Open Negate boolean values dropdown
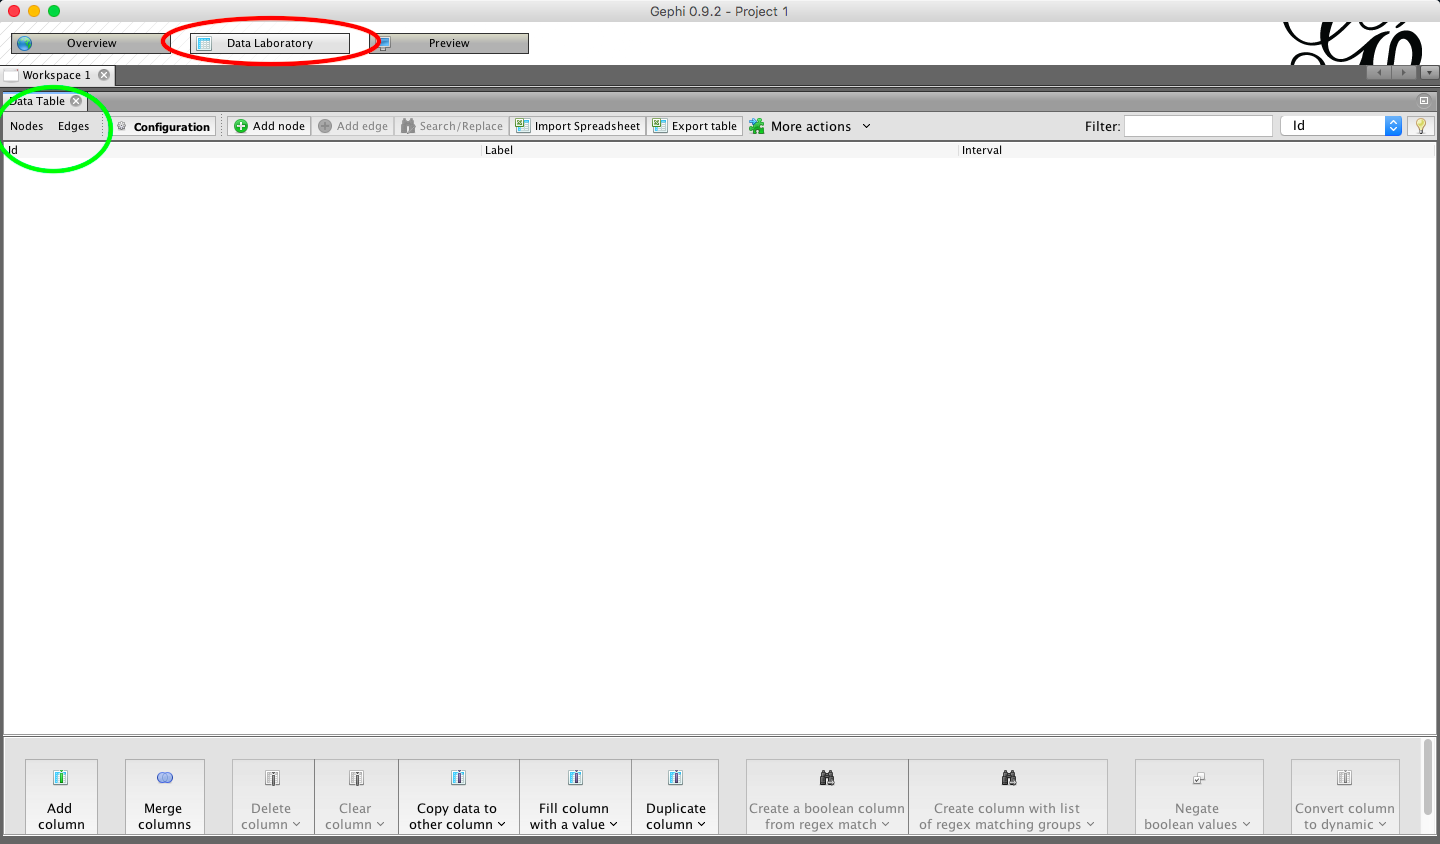 point(1199,798)
